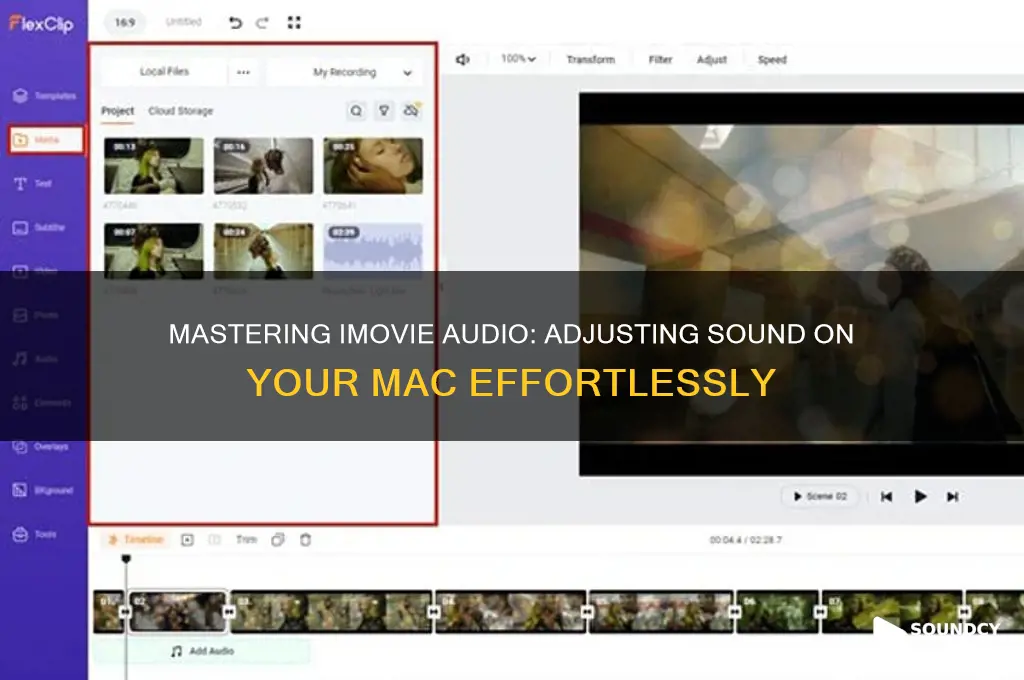Screen dimensions: 1024x680
Task: Click the Untitled project name field
Action: [x=184, y=22]
